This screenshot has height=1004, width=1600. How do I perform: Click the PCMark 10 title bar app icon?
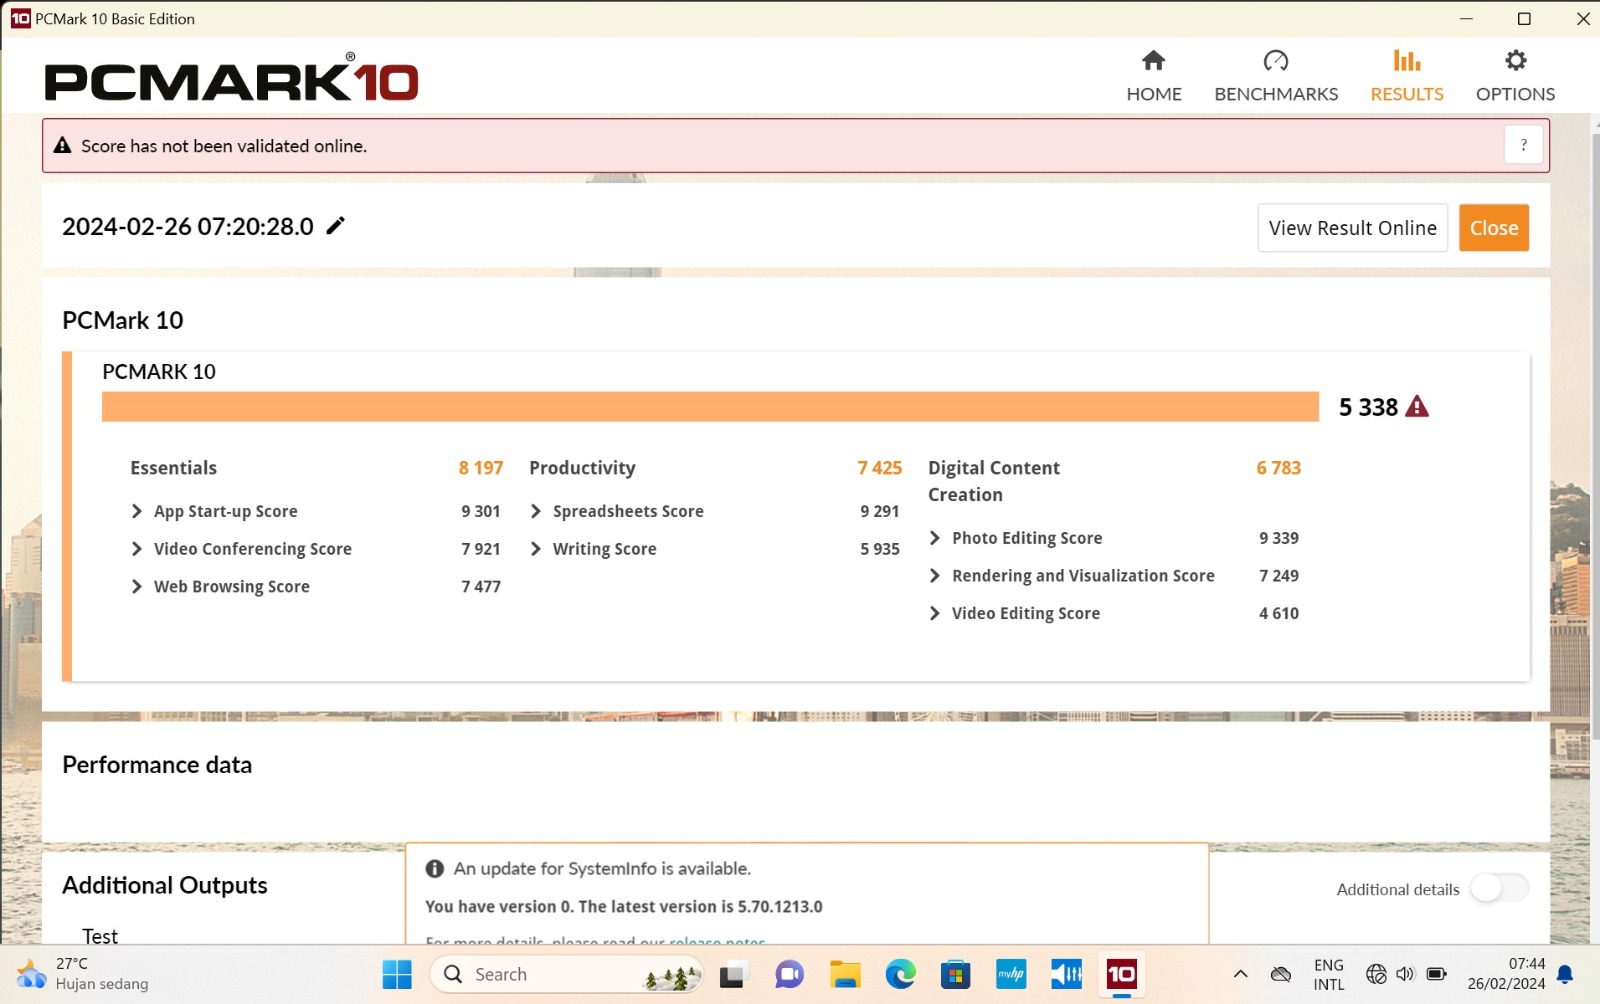point(20,18)
